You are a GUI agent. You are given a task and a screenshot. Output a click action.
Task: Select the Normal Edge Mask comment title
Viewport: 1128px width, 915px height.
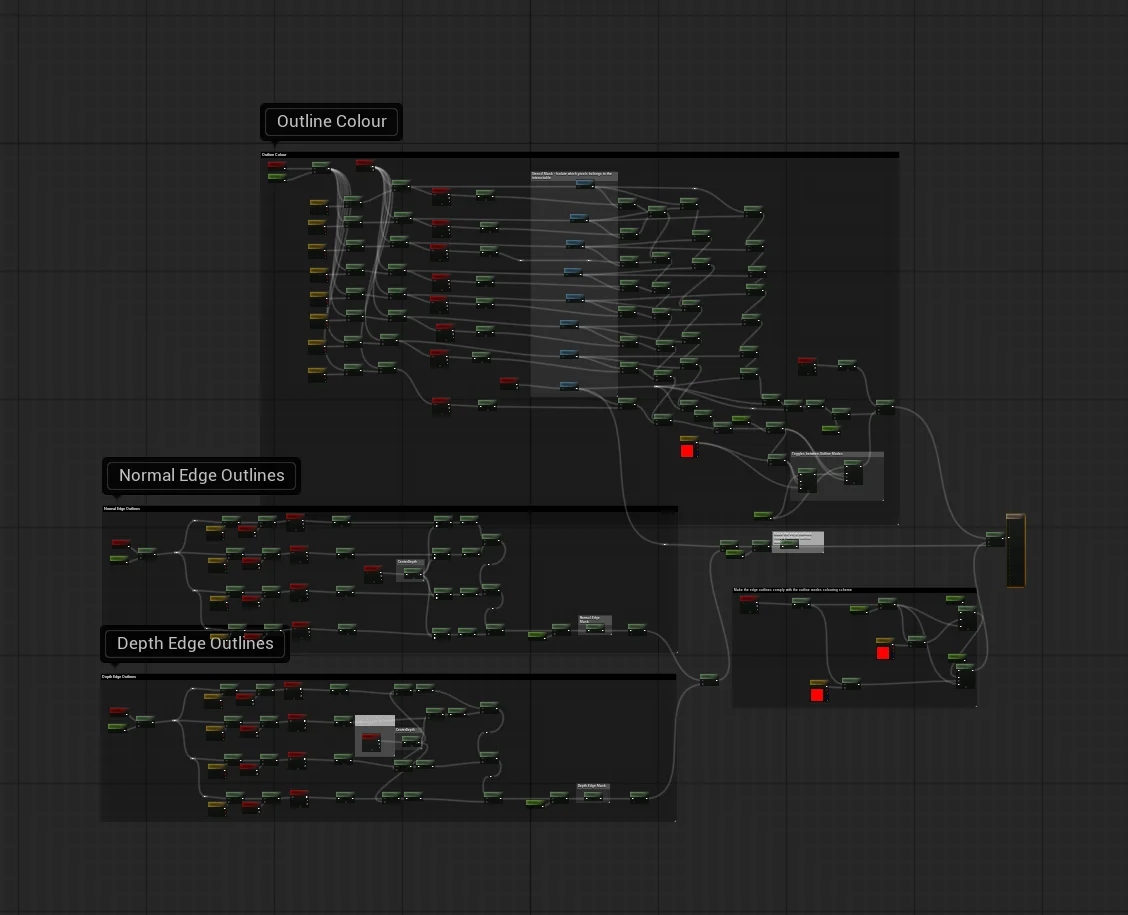(595, 619)
